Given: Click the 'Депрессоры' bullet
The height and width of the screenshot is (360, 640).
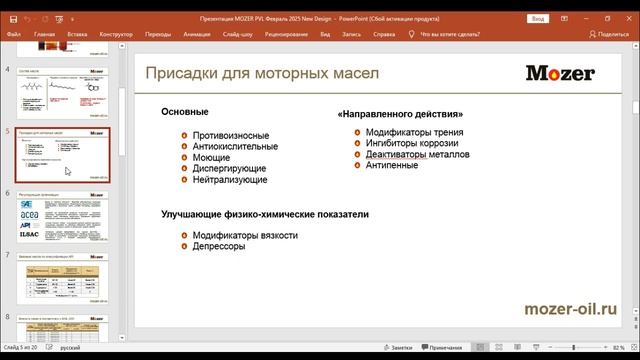Looking at the screenshot, I should (x=219, y=247).
